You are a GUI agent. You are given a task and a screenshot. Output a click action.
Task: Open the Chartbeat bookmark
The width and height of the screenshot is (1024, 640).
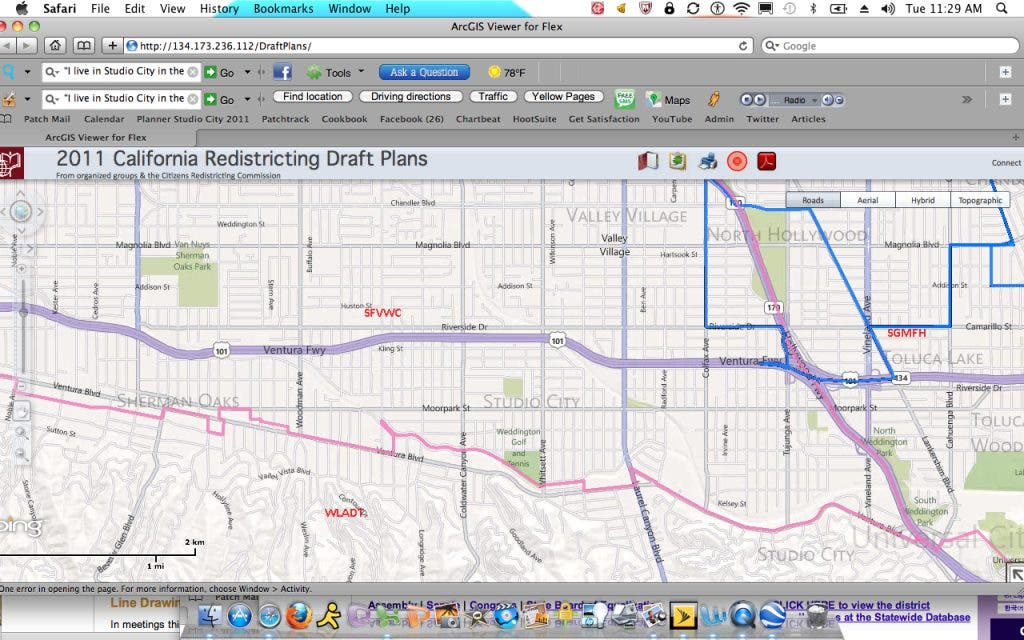click(x=478, y=119)
